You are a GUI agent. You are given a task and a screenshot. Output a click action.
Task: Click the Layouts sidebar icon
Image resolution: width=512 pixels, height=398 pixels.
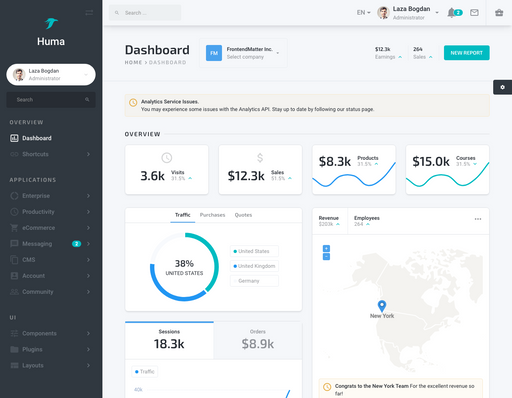click(x=14, y=365)
